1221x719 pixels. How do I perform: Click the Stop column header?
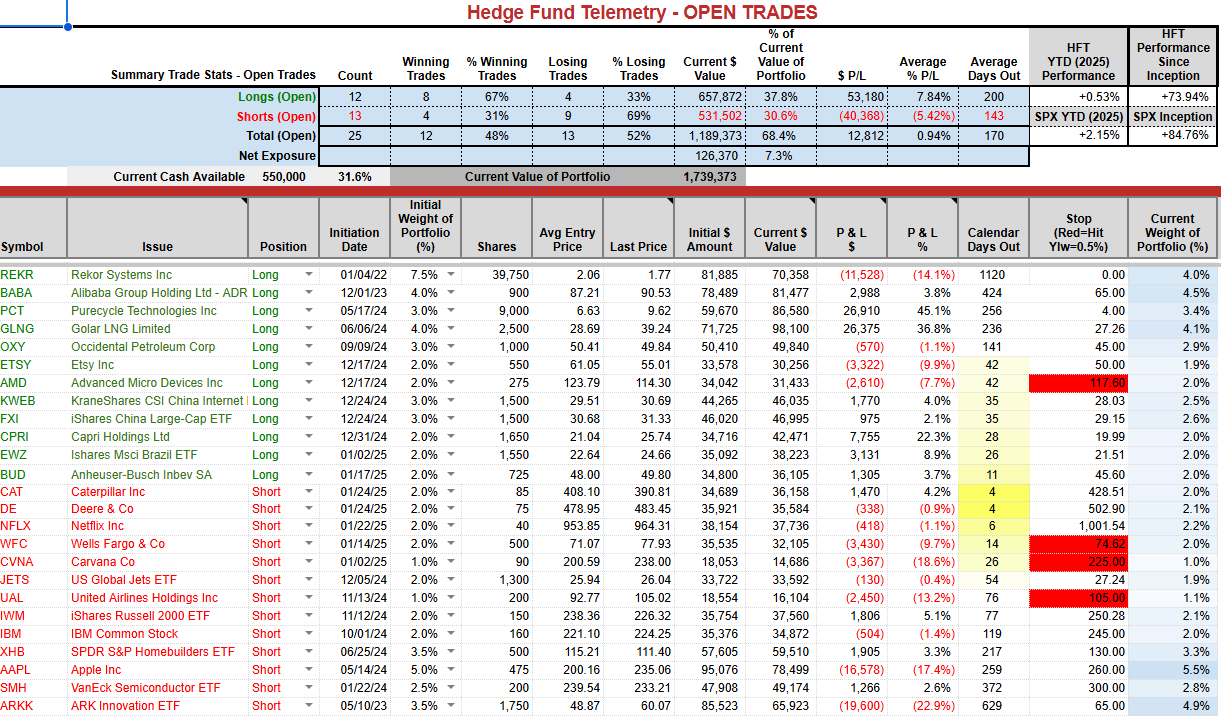pyautogui.click(x=1078, y=227)
